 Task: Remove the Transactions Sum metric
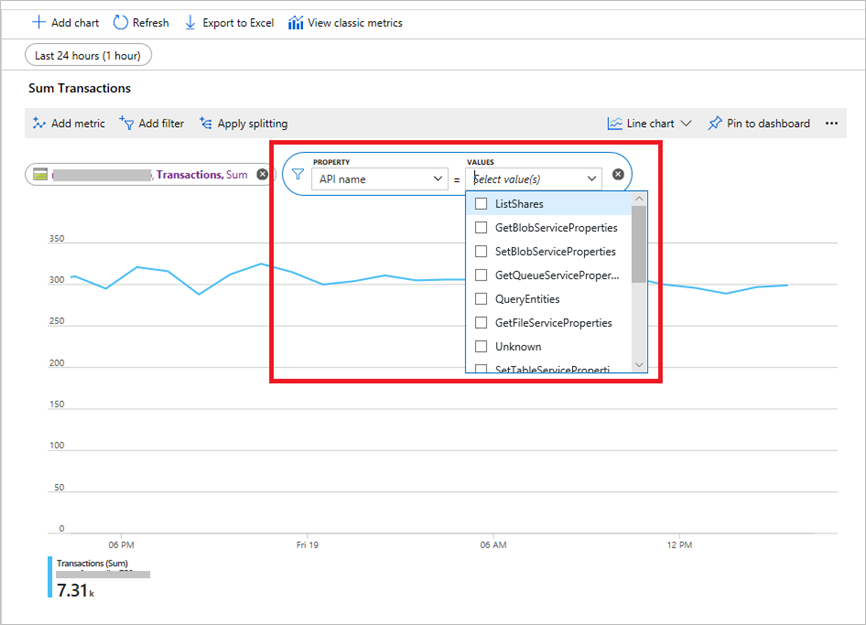pos(261,173)
